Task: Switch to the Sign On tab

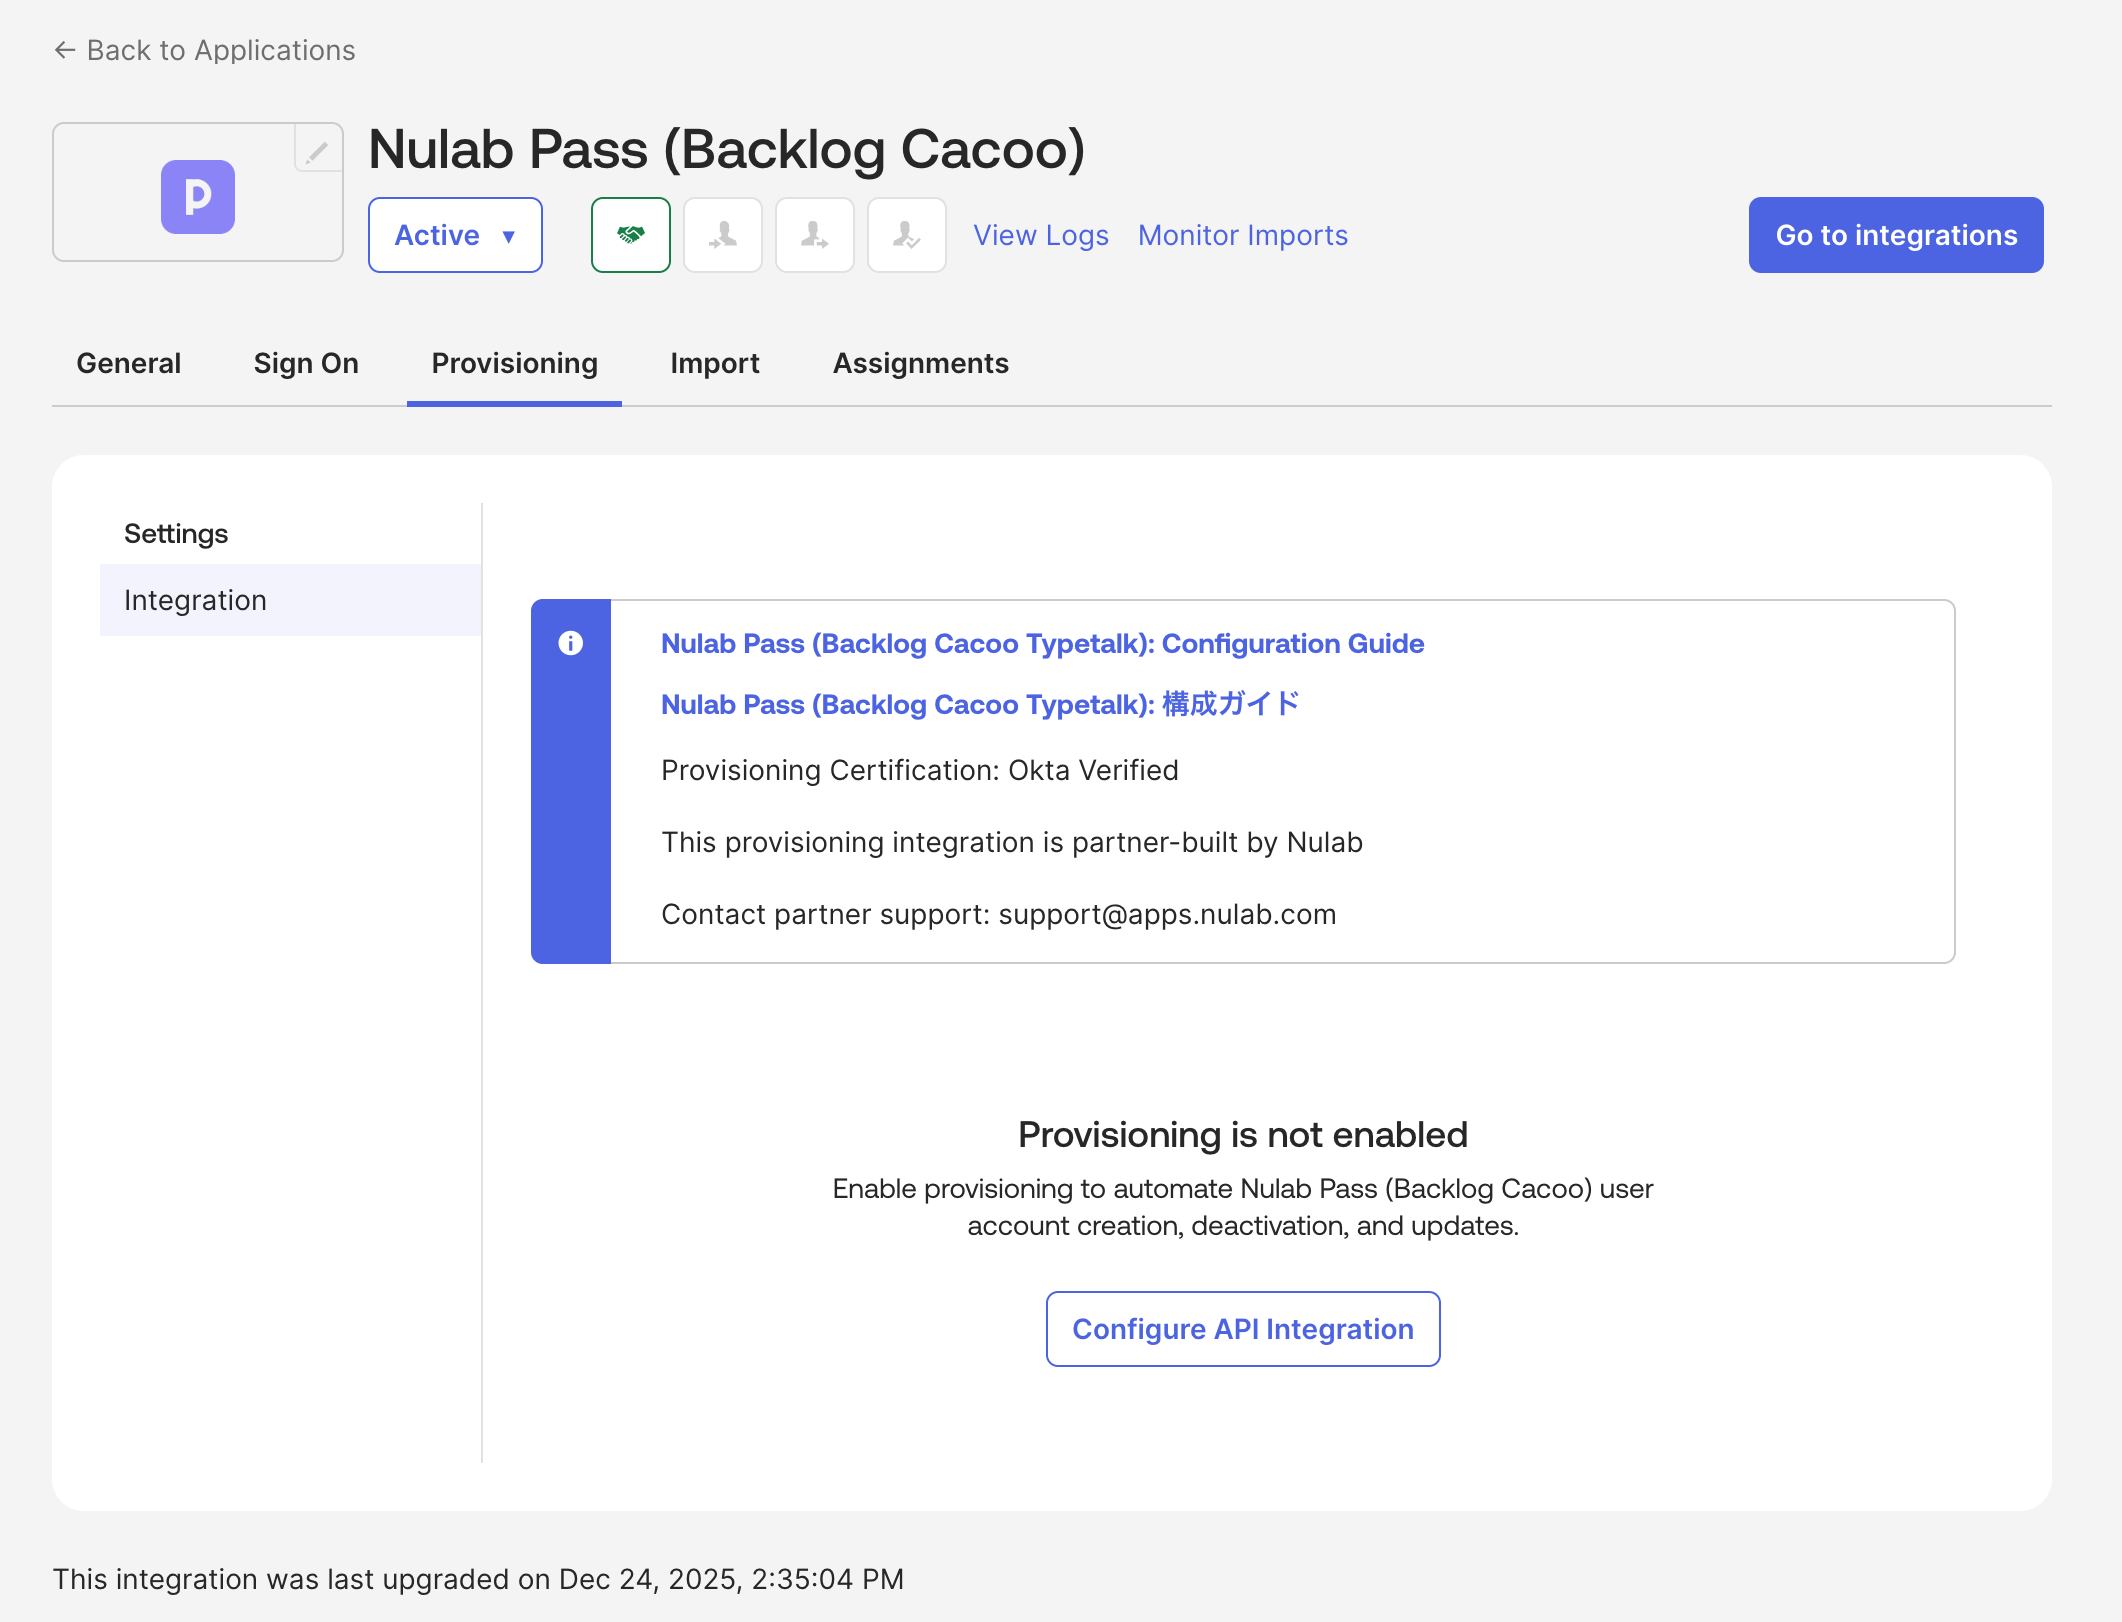Action: 306,363
